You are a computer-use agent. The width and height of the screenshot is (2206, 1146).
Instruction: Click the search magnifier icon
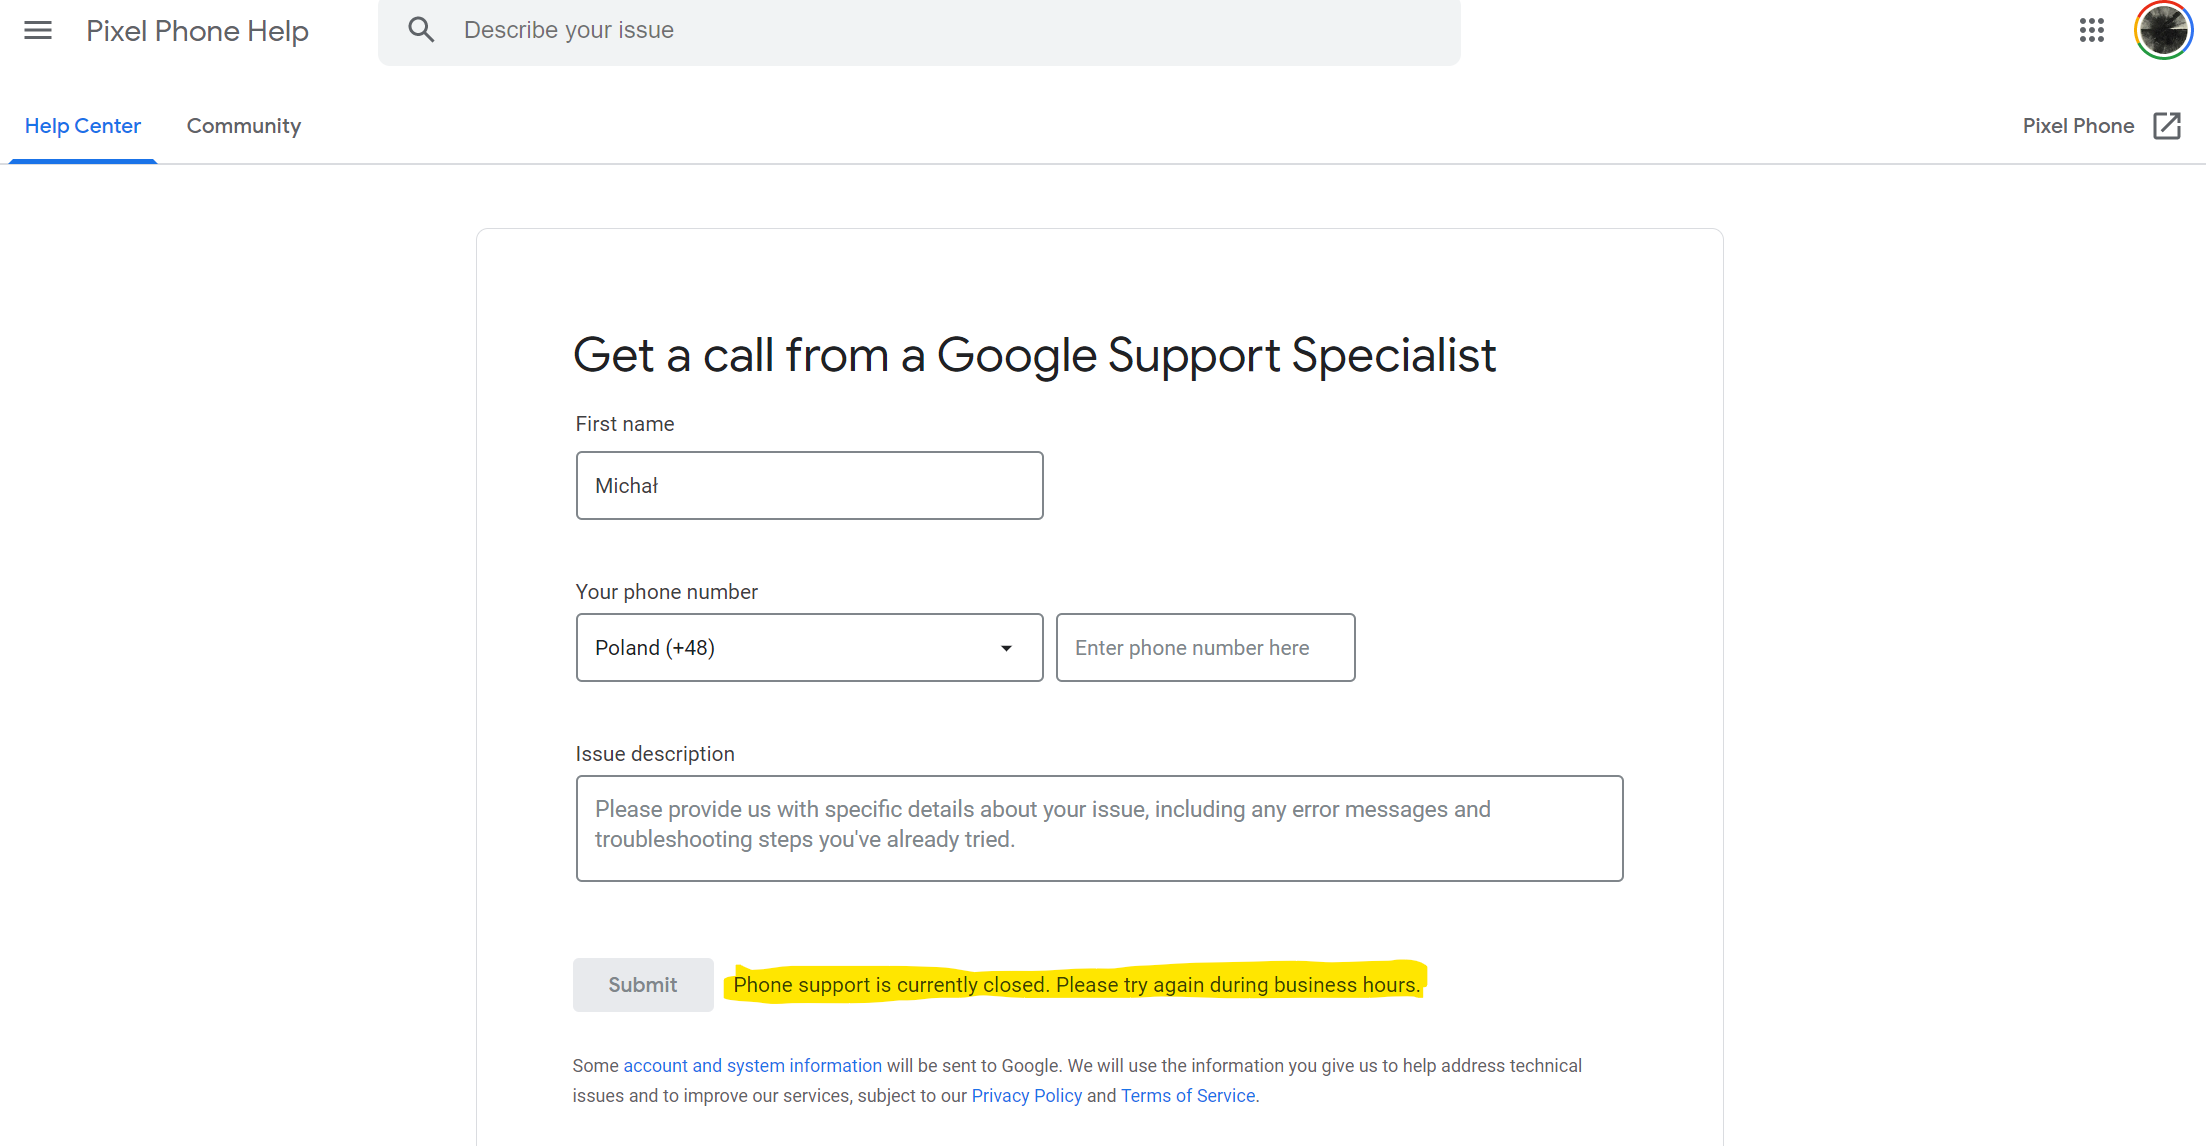point(421,30)
